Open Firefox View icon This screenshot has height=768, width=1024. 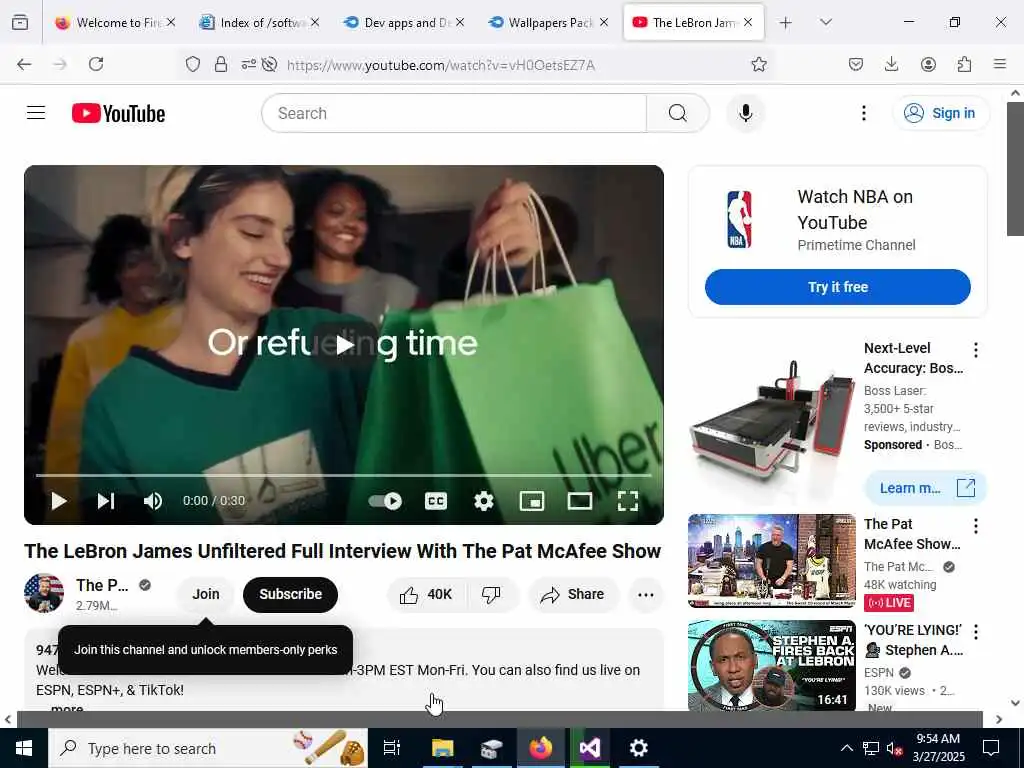20,22
